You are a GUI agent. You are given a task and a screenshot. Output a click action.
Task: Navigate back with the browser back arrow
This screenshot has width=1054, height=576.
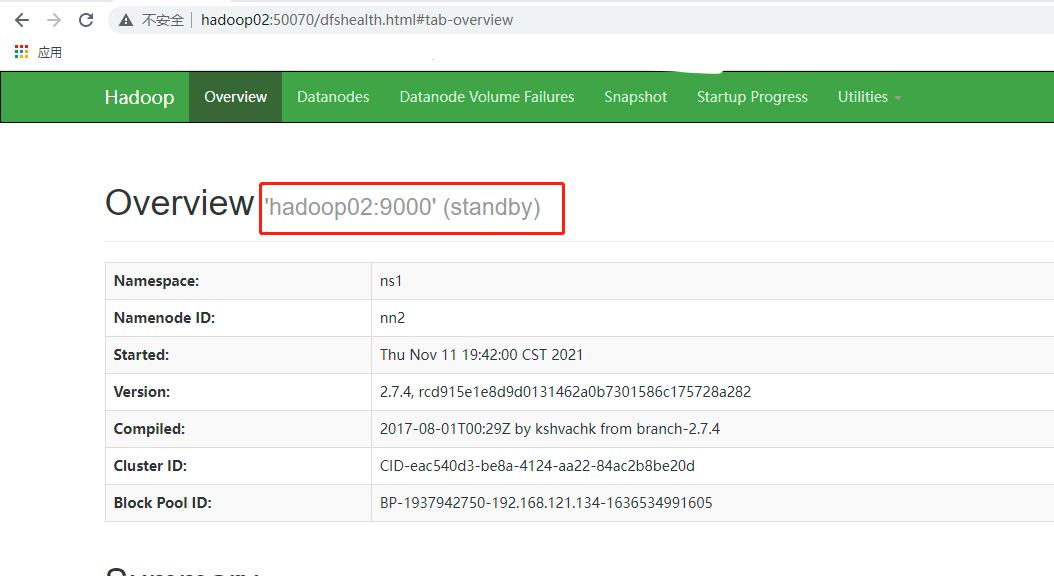click(x=22, y=19)
